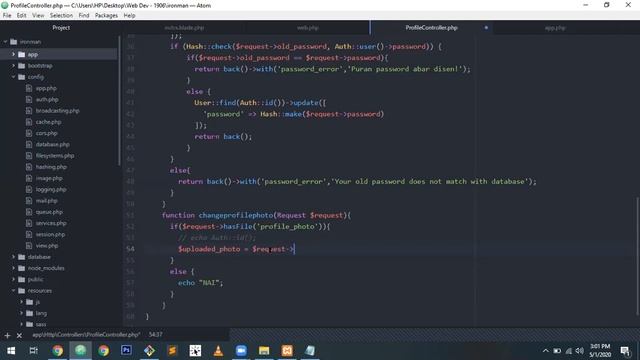Open filesystems.php from the tree

pyautogui.click(x=55, y=156)
